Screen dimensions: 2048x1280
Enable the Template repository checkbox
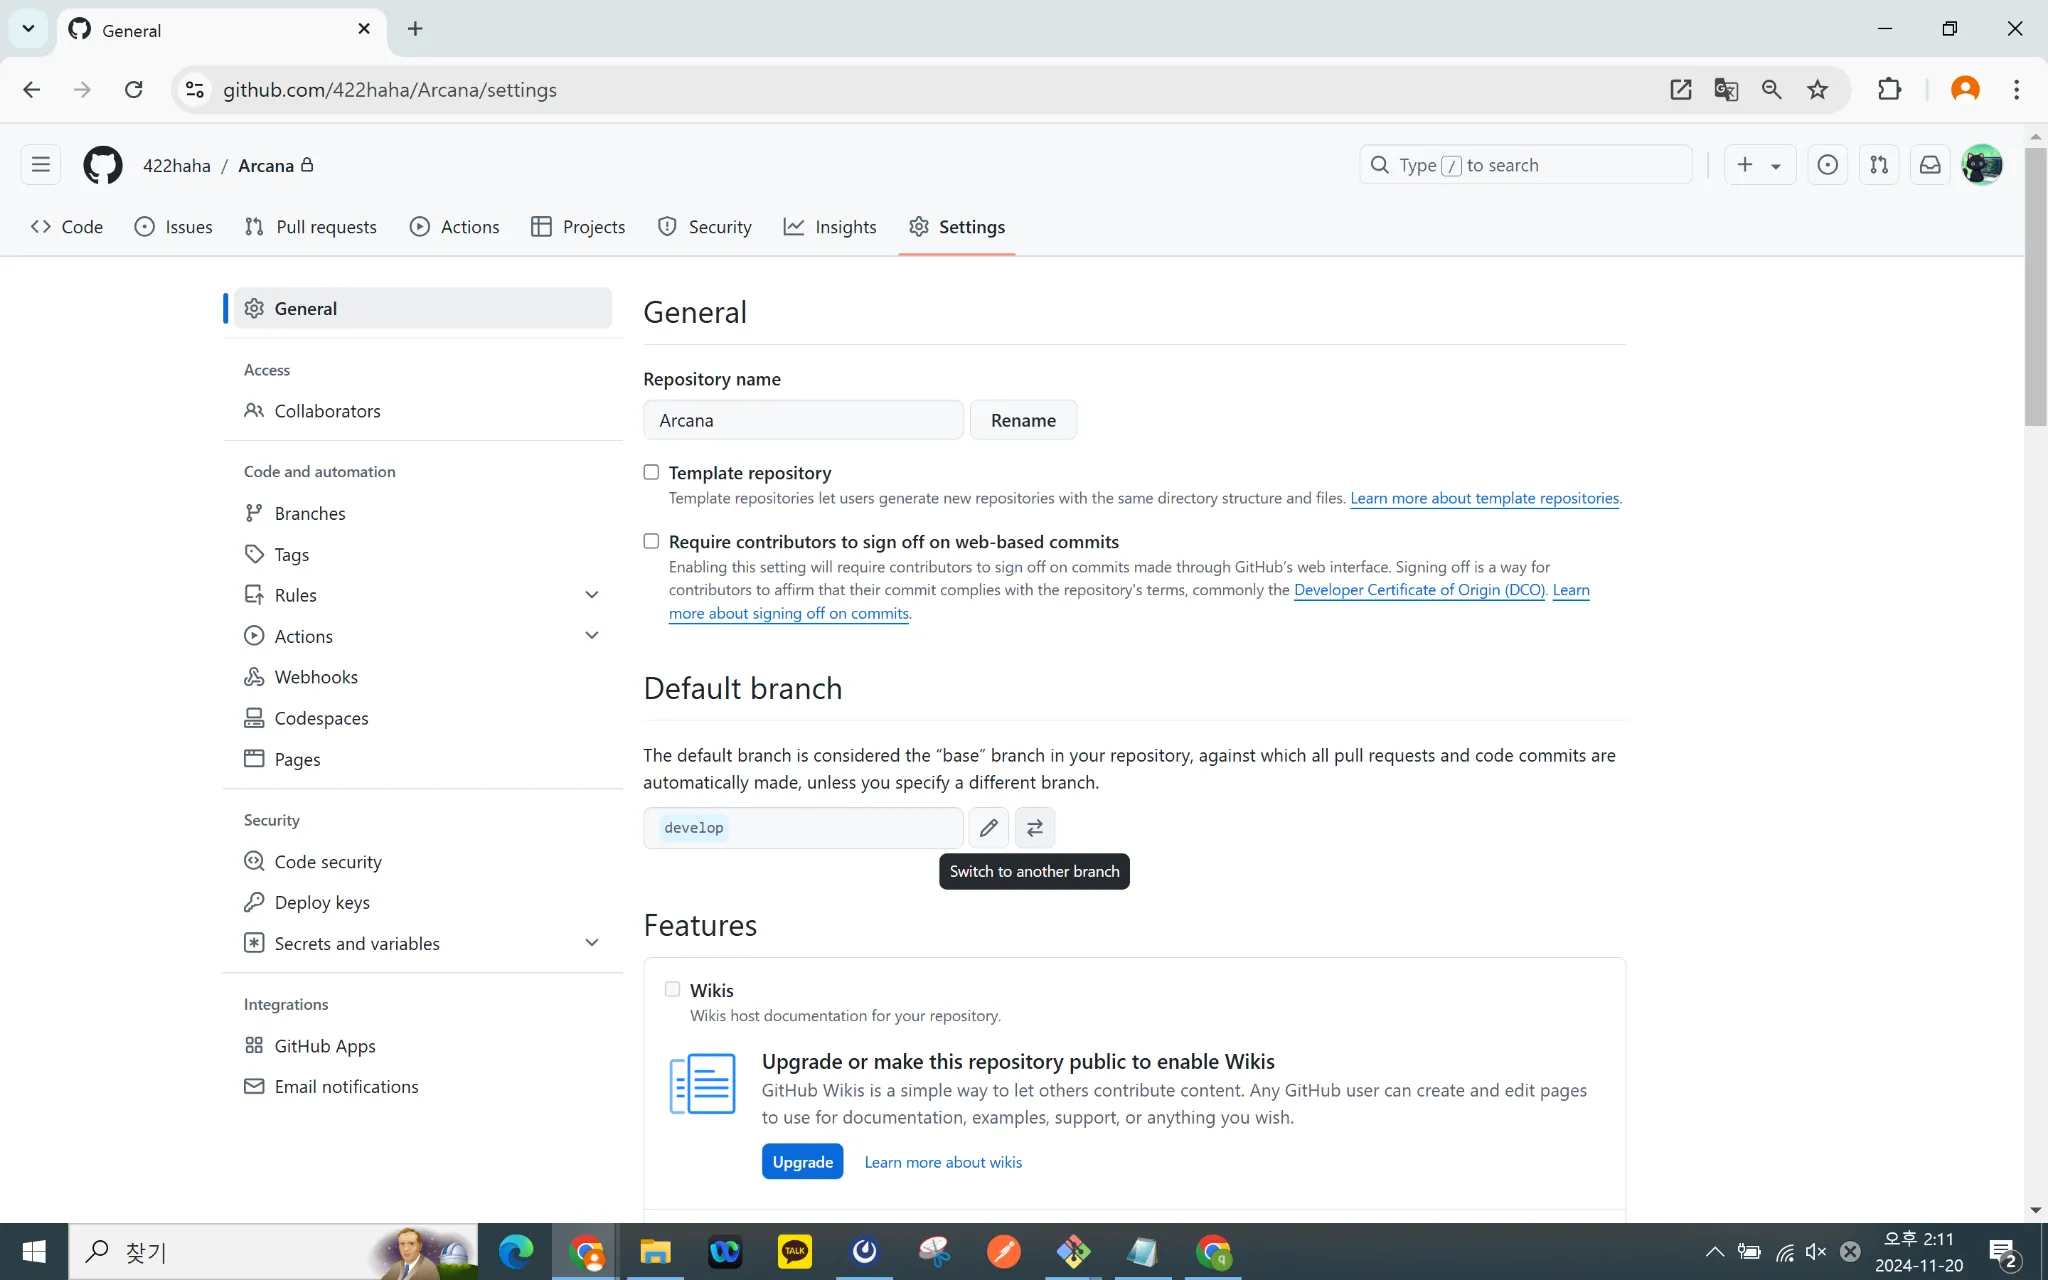coord(651,472)
